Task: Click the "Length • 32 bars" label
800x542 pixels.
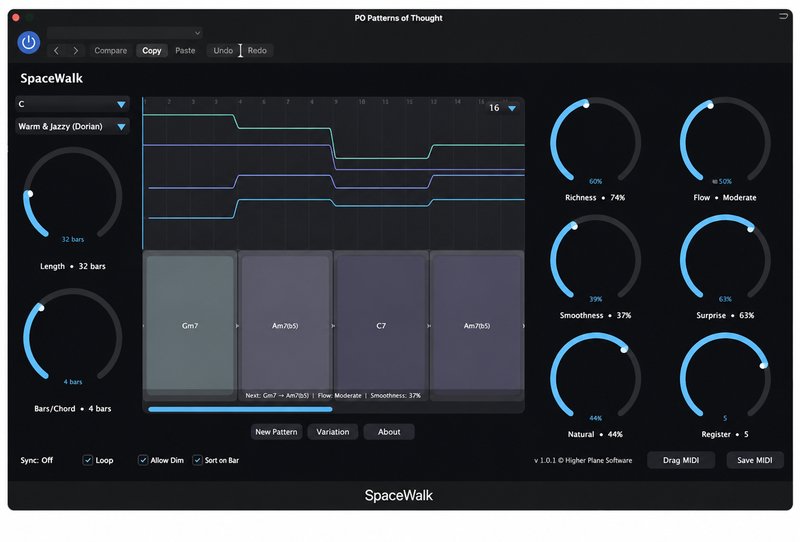Action: tap(73, 266)
